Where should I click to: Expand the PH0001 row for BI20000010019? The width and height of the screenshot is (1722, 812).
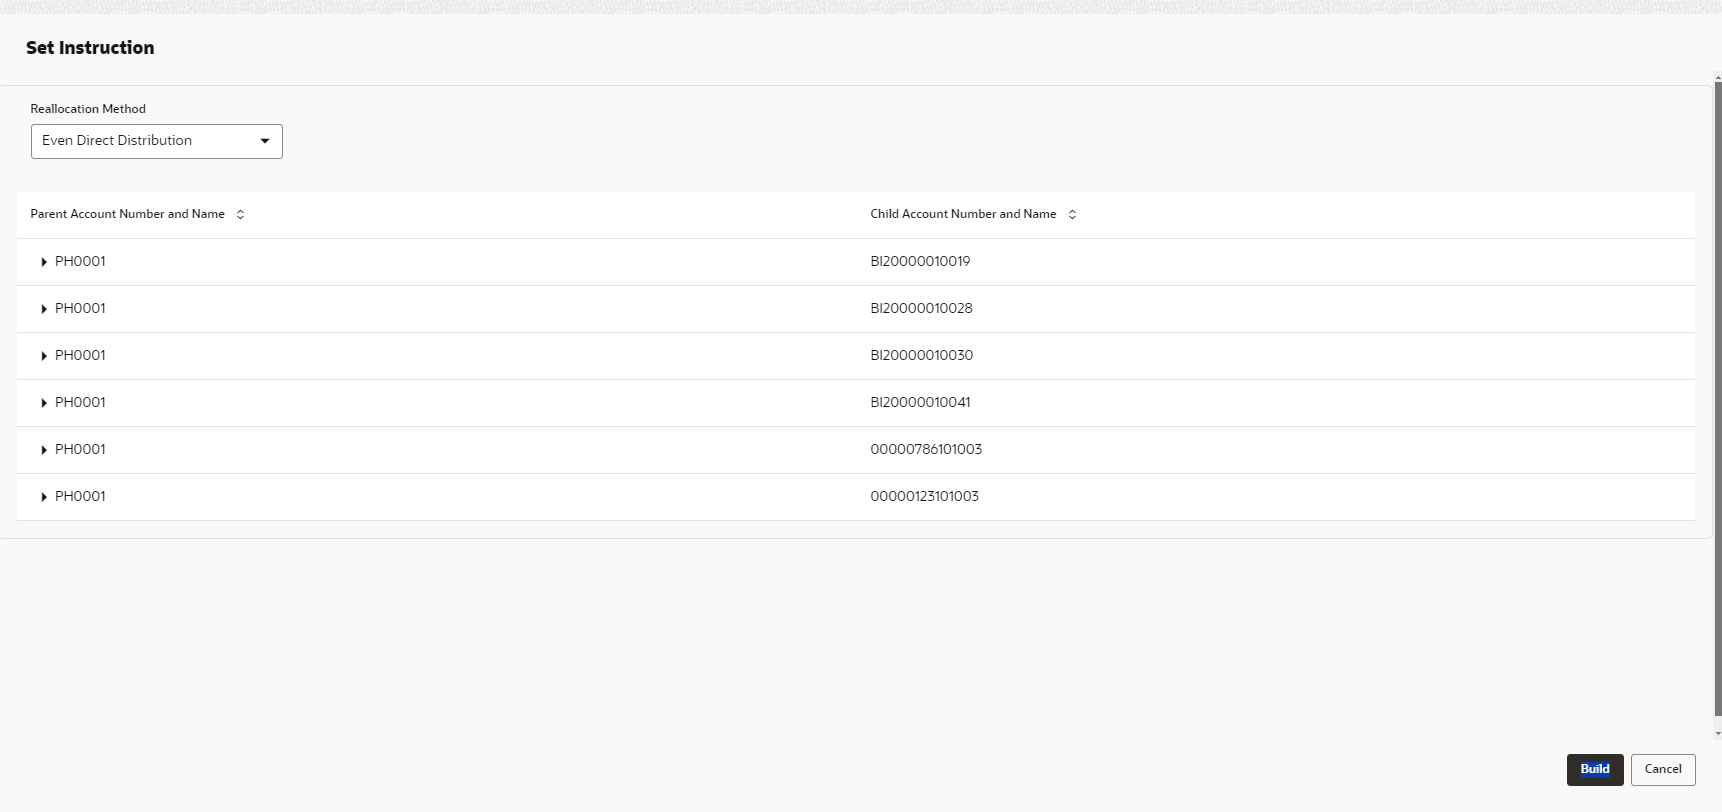(44, 262)
